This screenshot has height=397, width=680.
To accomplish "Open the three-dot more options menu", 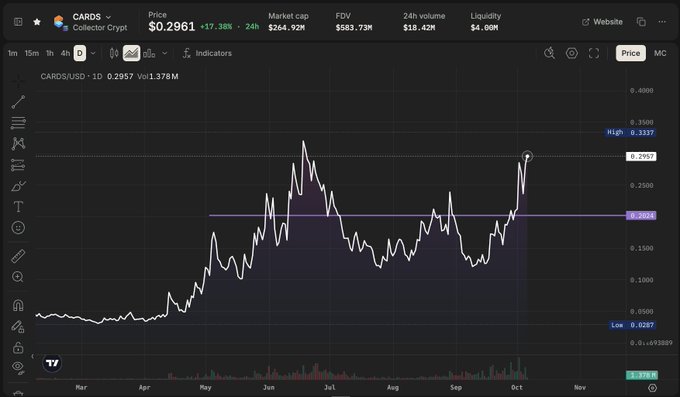I will coord(662,22).
